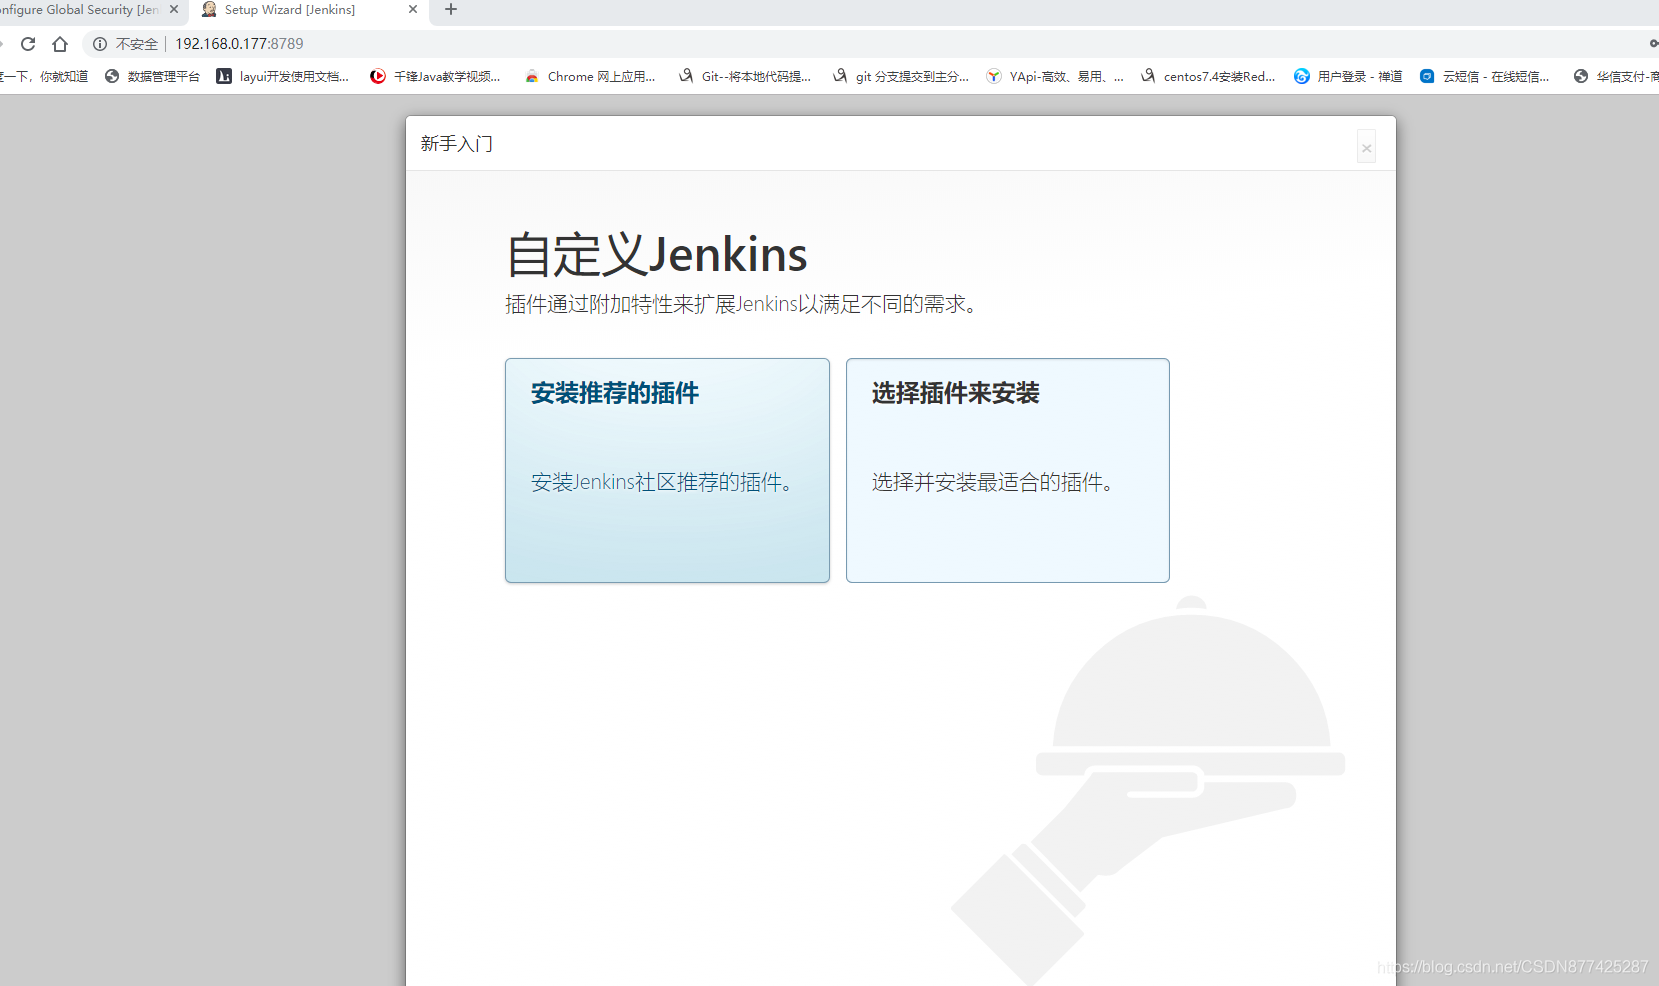Open the 华信支付 bookmark
1659x986 pixels.
point(1616,77)
